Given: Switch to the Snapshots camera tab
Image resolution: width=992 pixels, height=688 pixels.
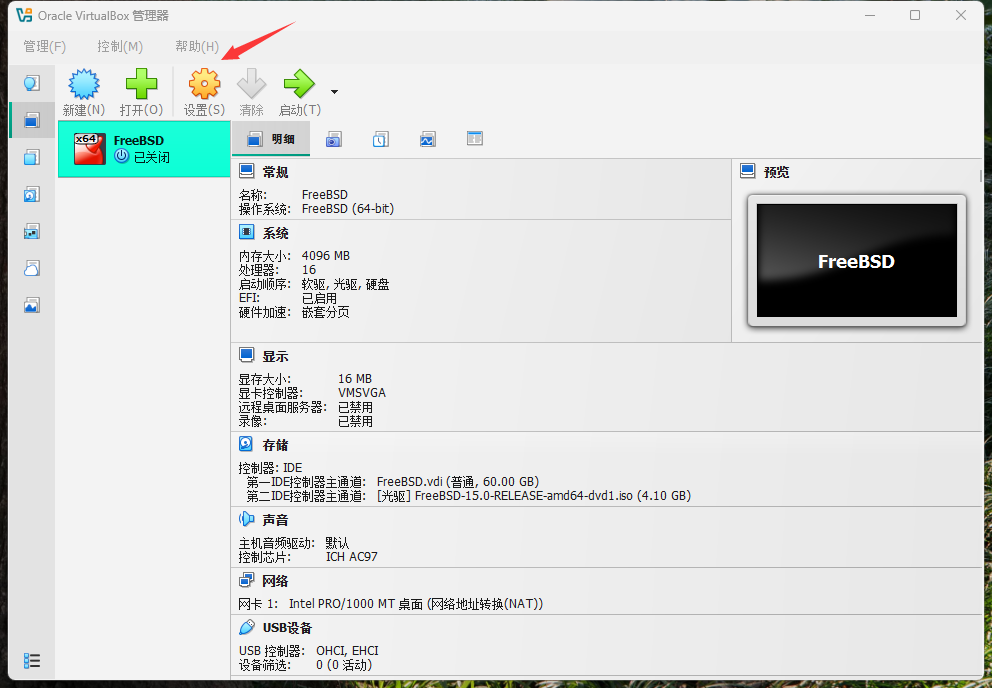Looking at the screenshot, I should tap(334, 139).
